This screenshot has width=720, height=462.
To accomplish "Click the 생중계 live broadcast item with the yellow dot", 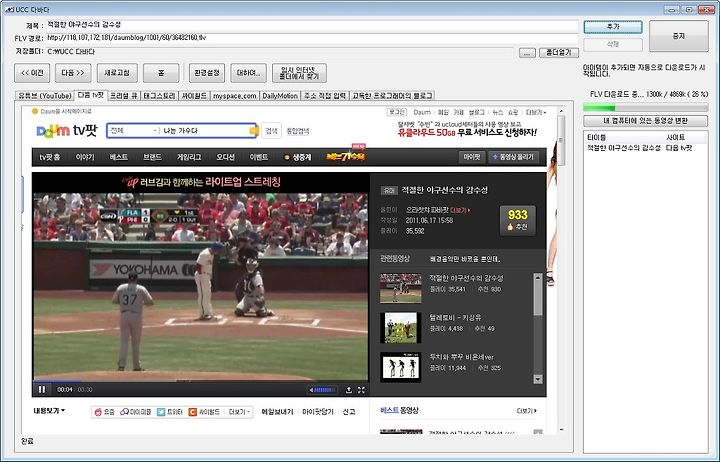I will pos(298,157).
